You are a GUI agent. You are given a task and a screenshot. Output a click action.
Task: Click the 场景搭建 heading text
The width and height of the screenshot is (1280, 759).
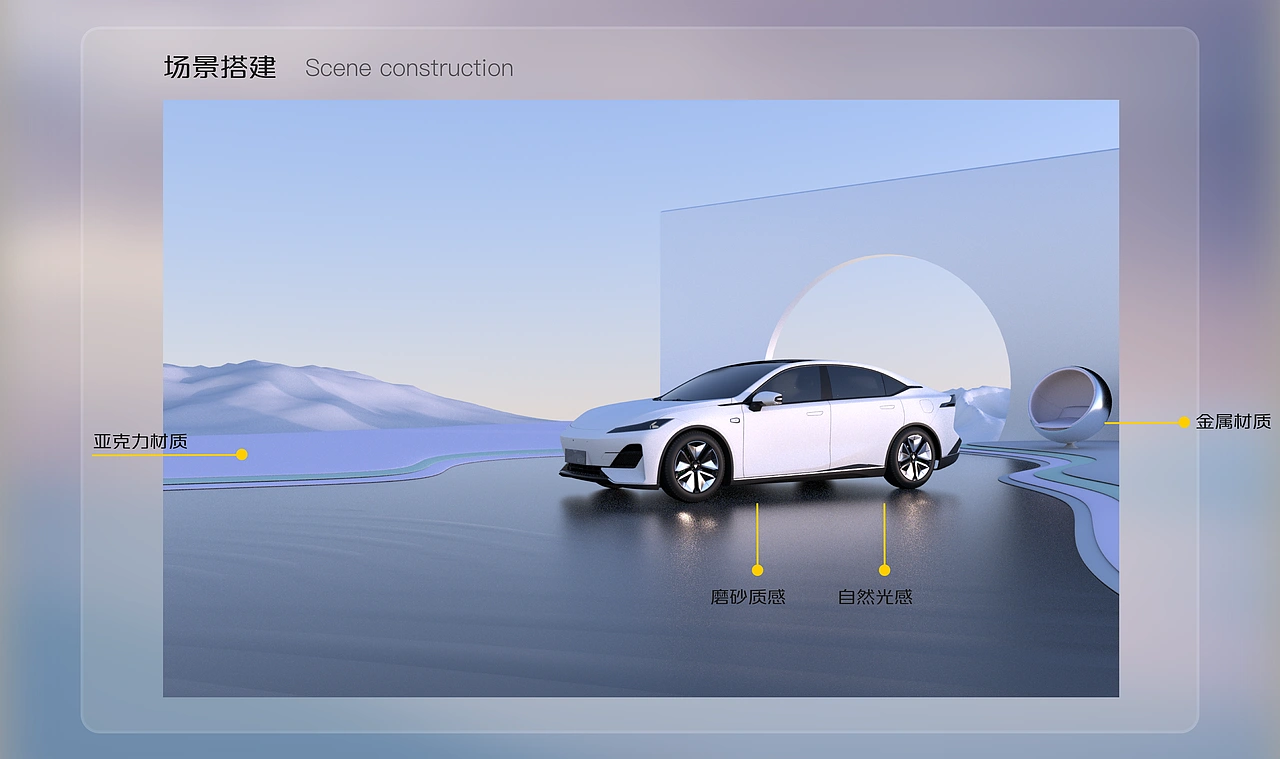[220, 68]
